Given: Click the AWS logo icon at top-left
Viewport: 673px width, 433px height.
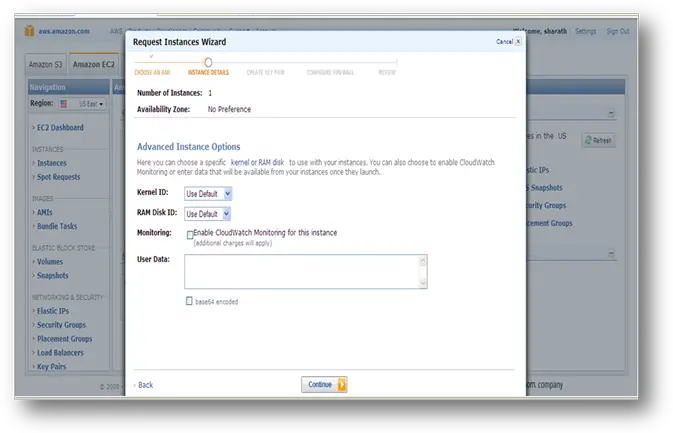Looking at the screenshot, I should [x=29, y=31].
